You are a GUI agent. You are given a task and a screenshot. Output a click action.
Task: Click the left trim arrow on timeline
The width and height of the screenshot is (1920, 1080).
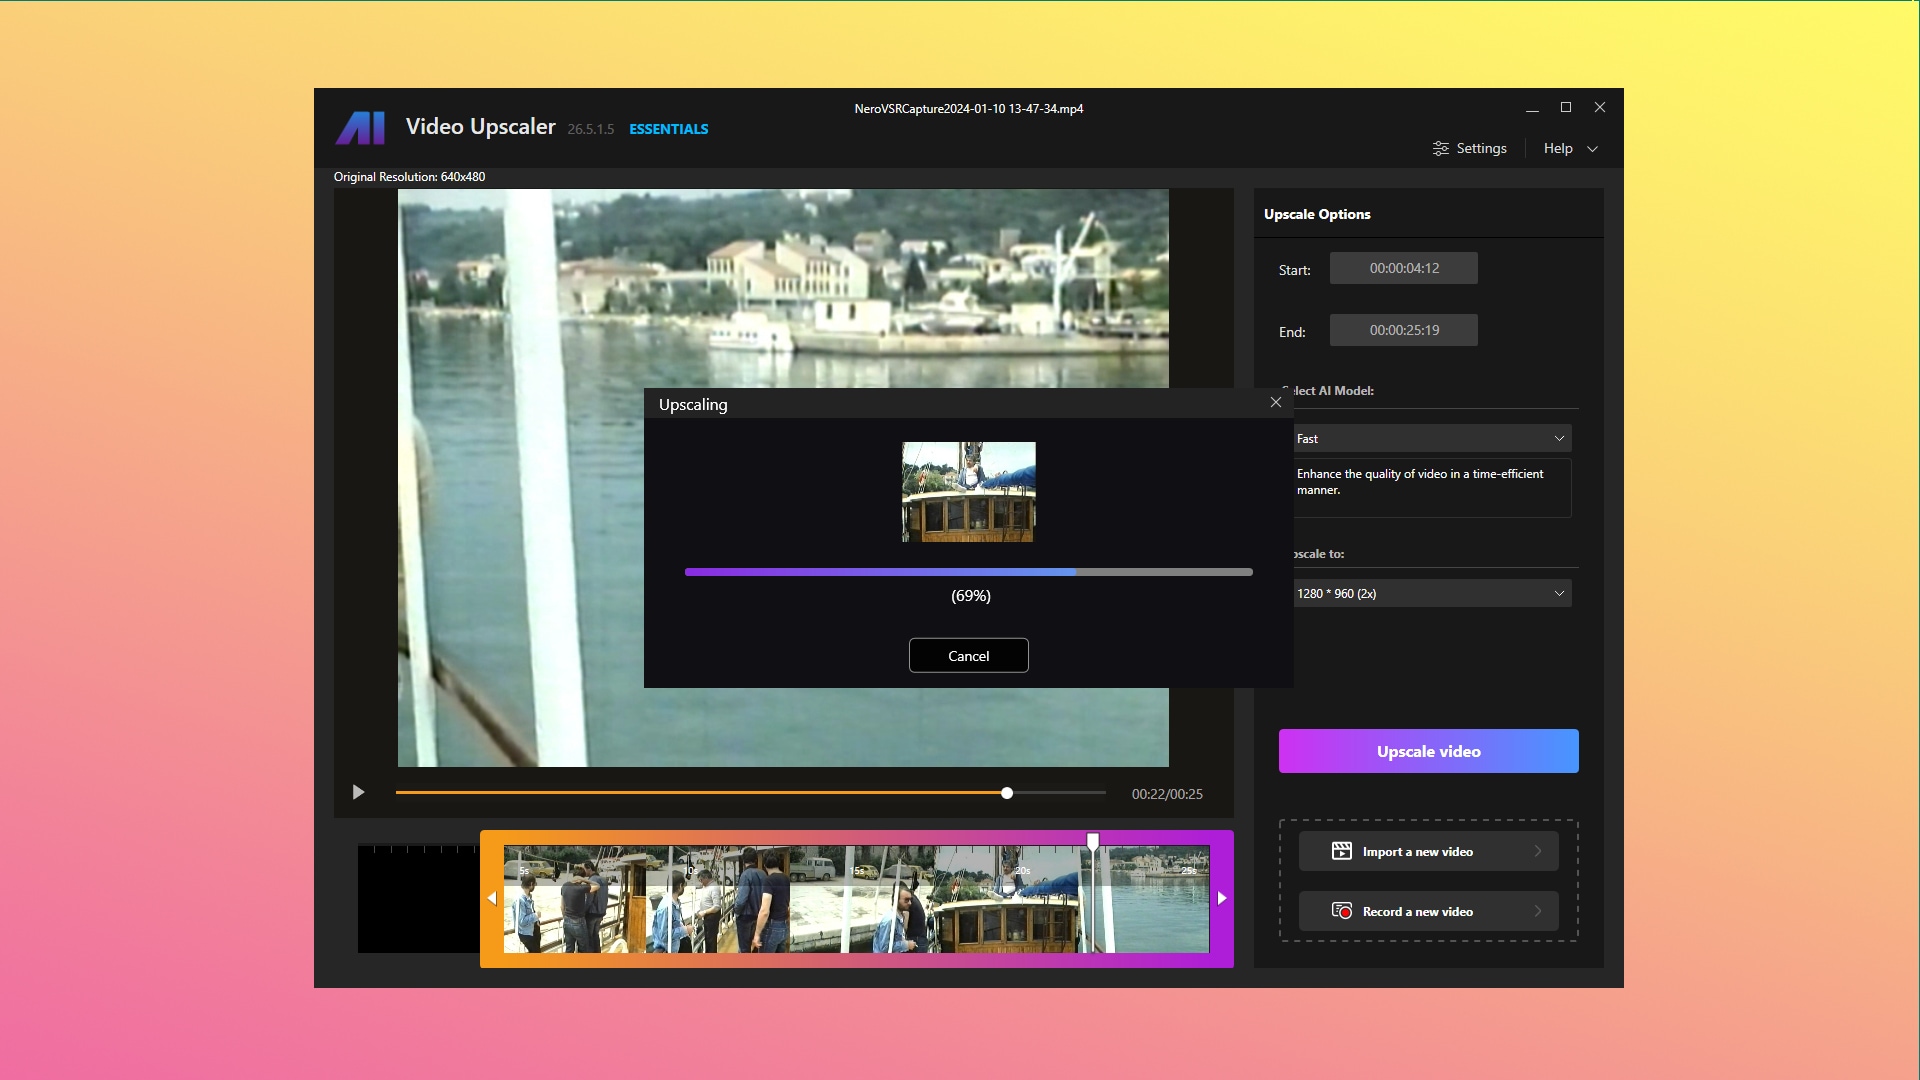491,898
